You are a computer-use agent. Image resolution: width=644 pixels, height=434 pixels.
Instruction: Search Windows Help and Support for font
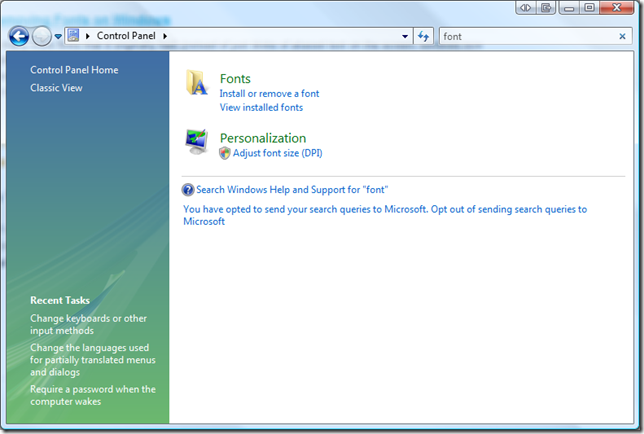292,190
